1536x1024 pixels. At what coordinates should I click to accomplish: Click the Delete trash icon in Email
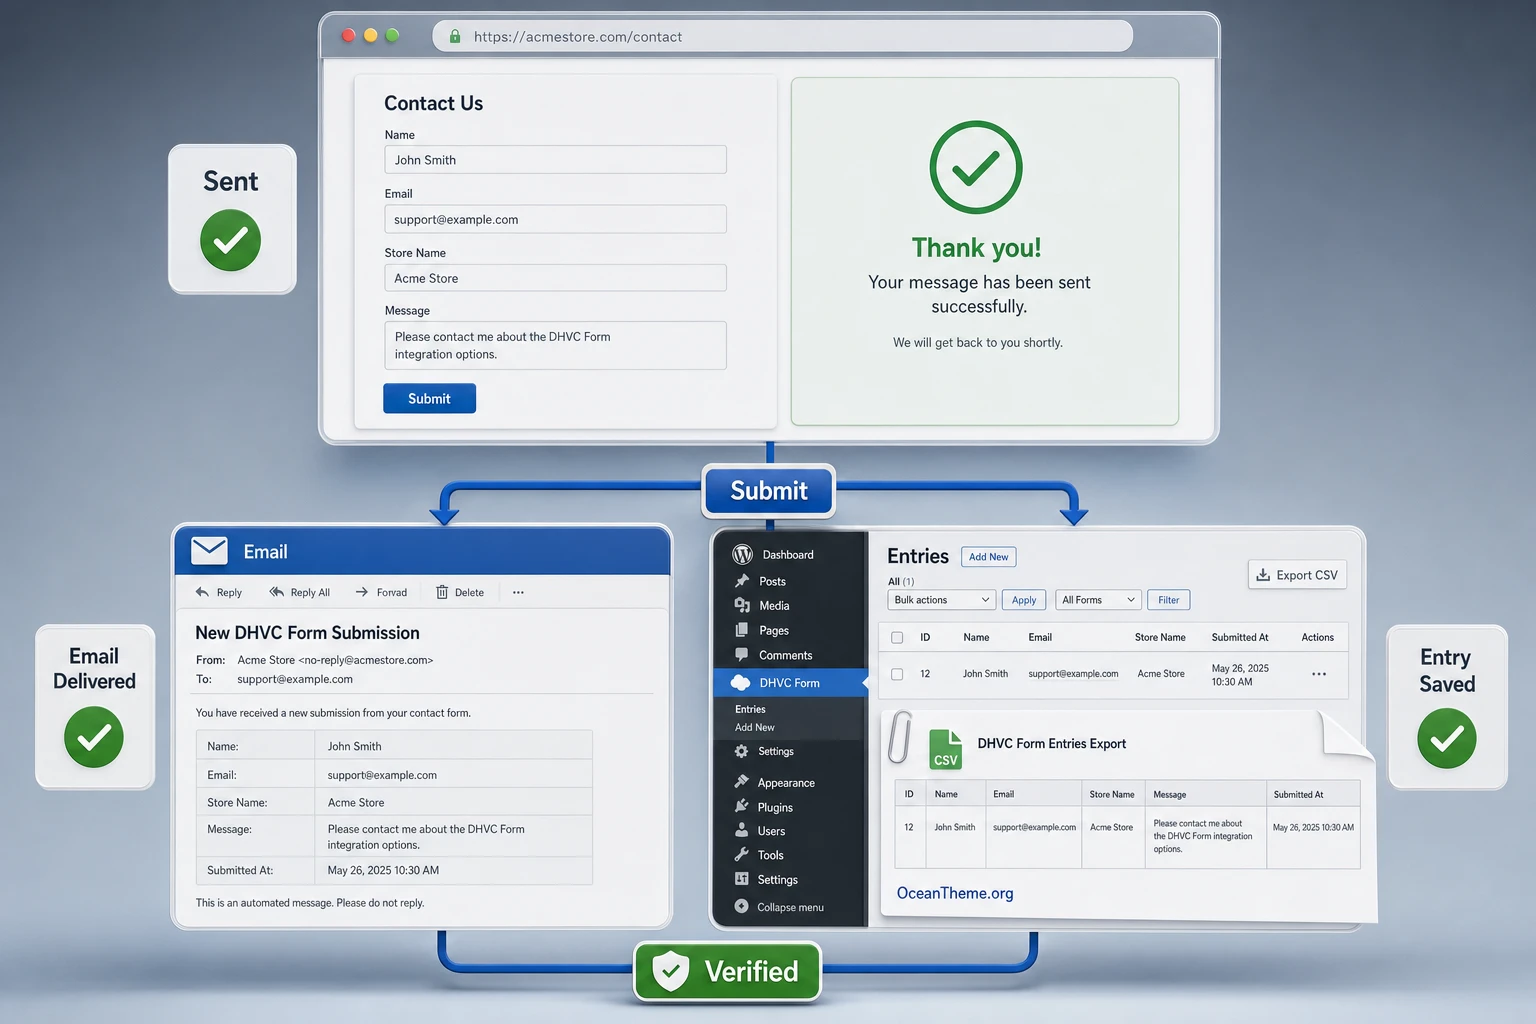442,592
